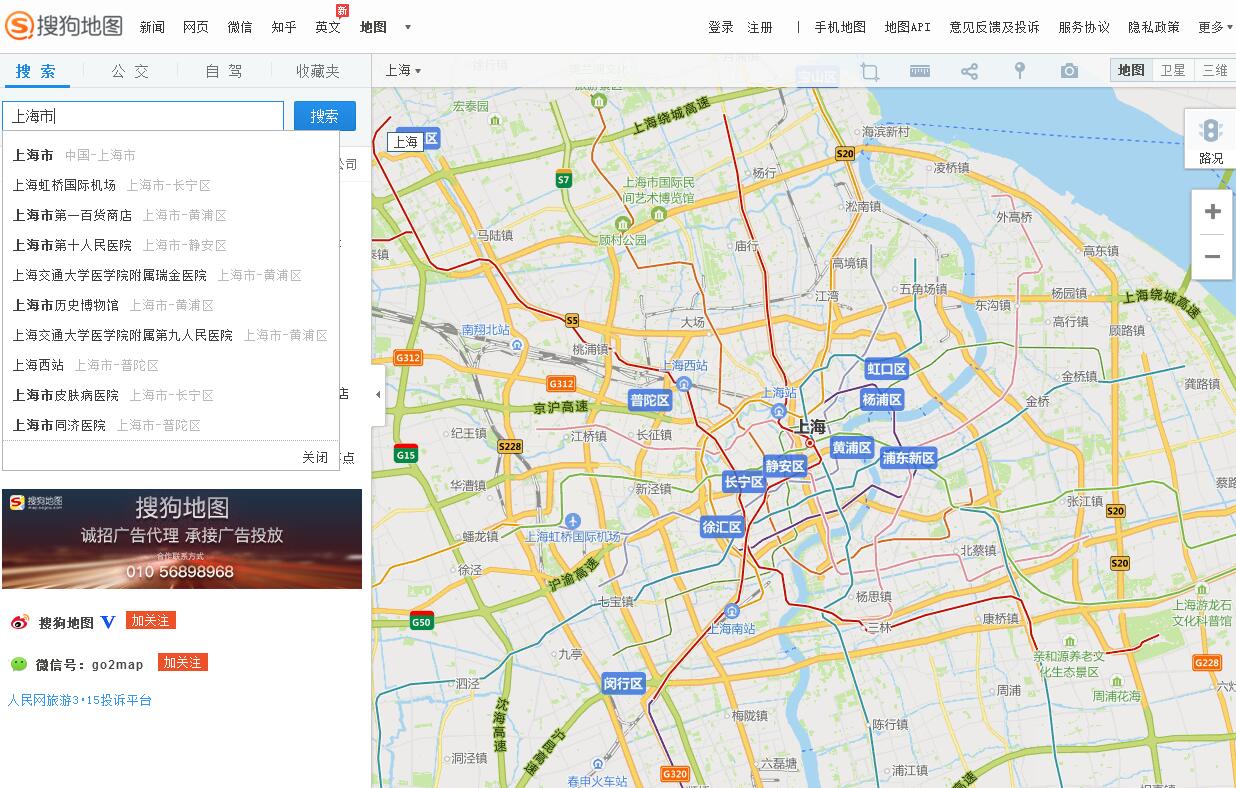The width and height of the screenshot is (1236, 788).
Task: Click the search input containing 上海市
Action: coord(143,116)
